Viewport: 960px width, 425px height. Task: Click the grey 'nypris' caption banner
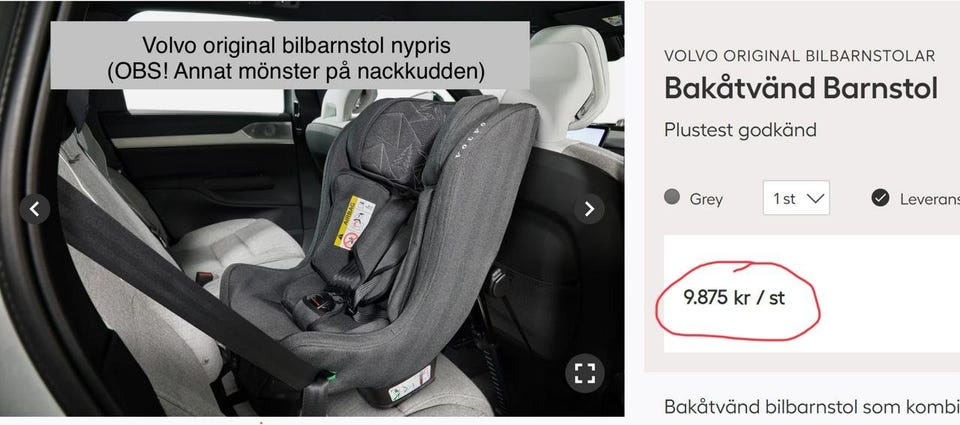pyautogui.click(x=290, y=56)
